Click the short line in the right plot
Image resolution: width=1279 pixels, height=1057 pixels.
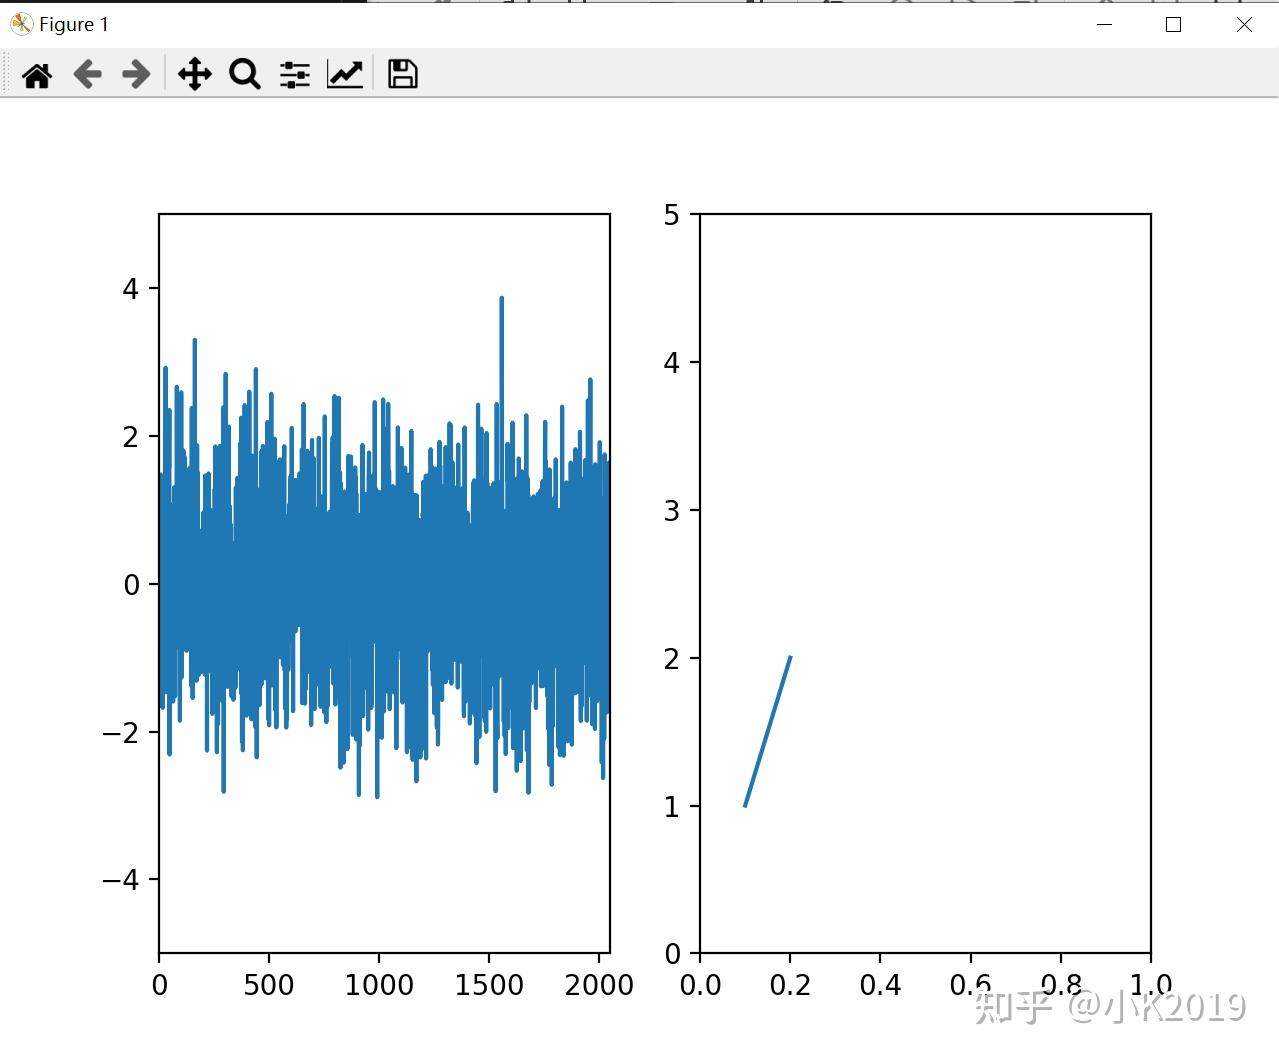[x=768, y=732]
